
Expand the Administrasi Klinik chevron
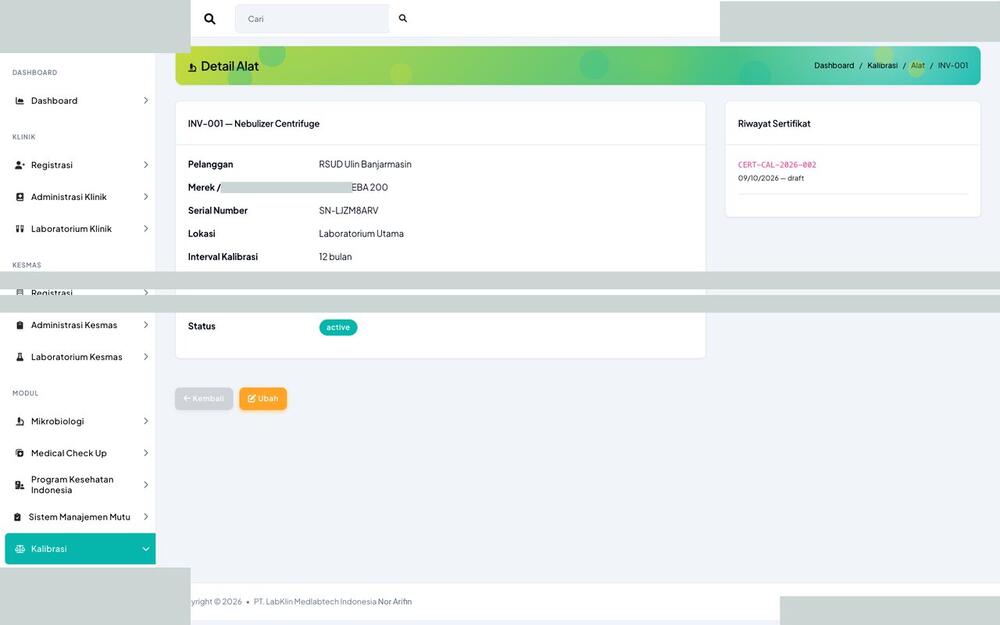(x=145, y=197)
